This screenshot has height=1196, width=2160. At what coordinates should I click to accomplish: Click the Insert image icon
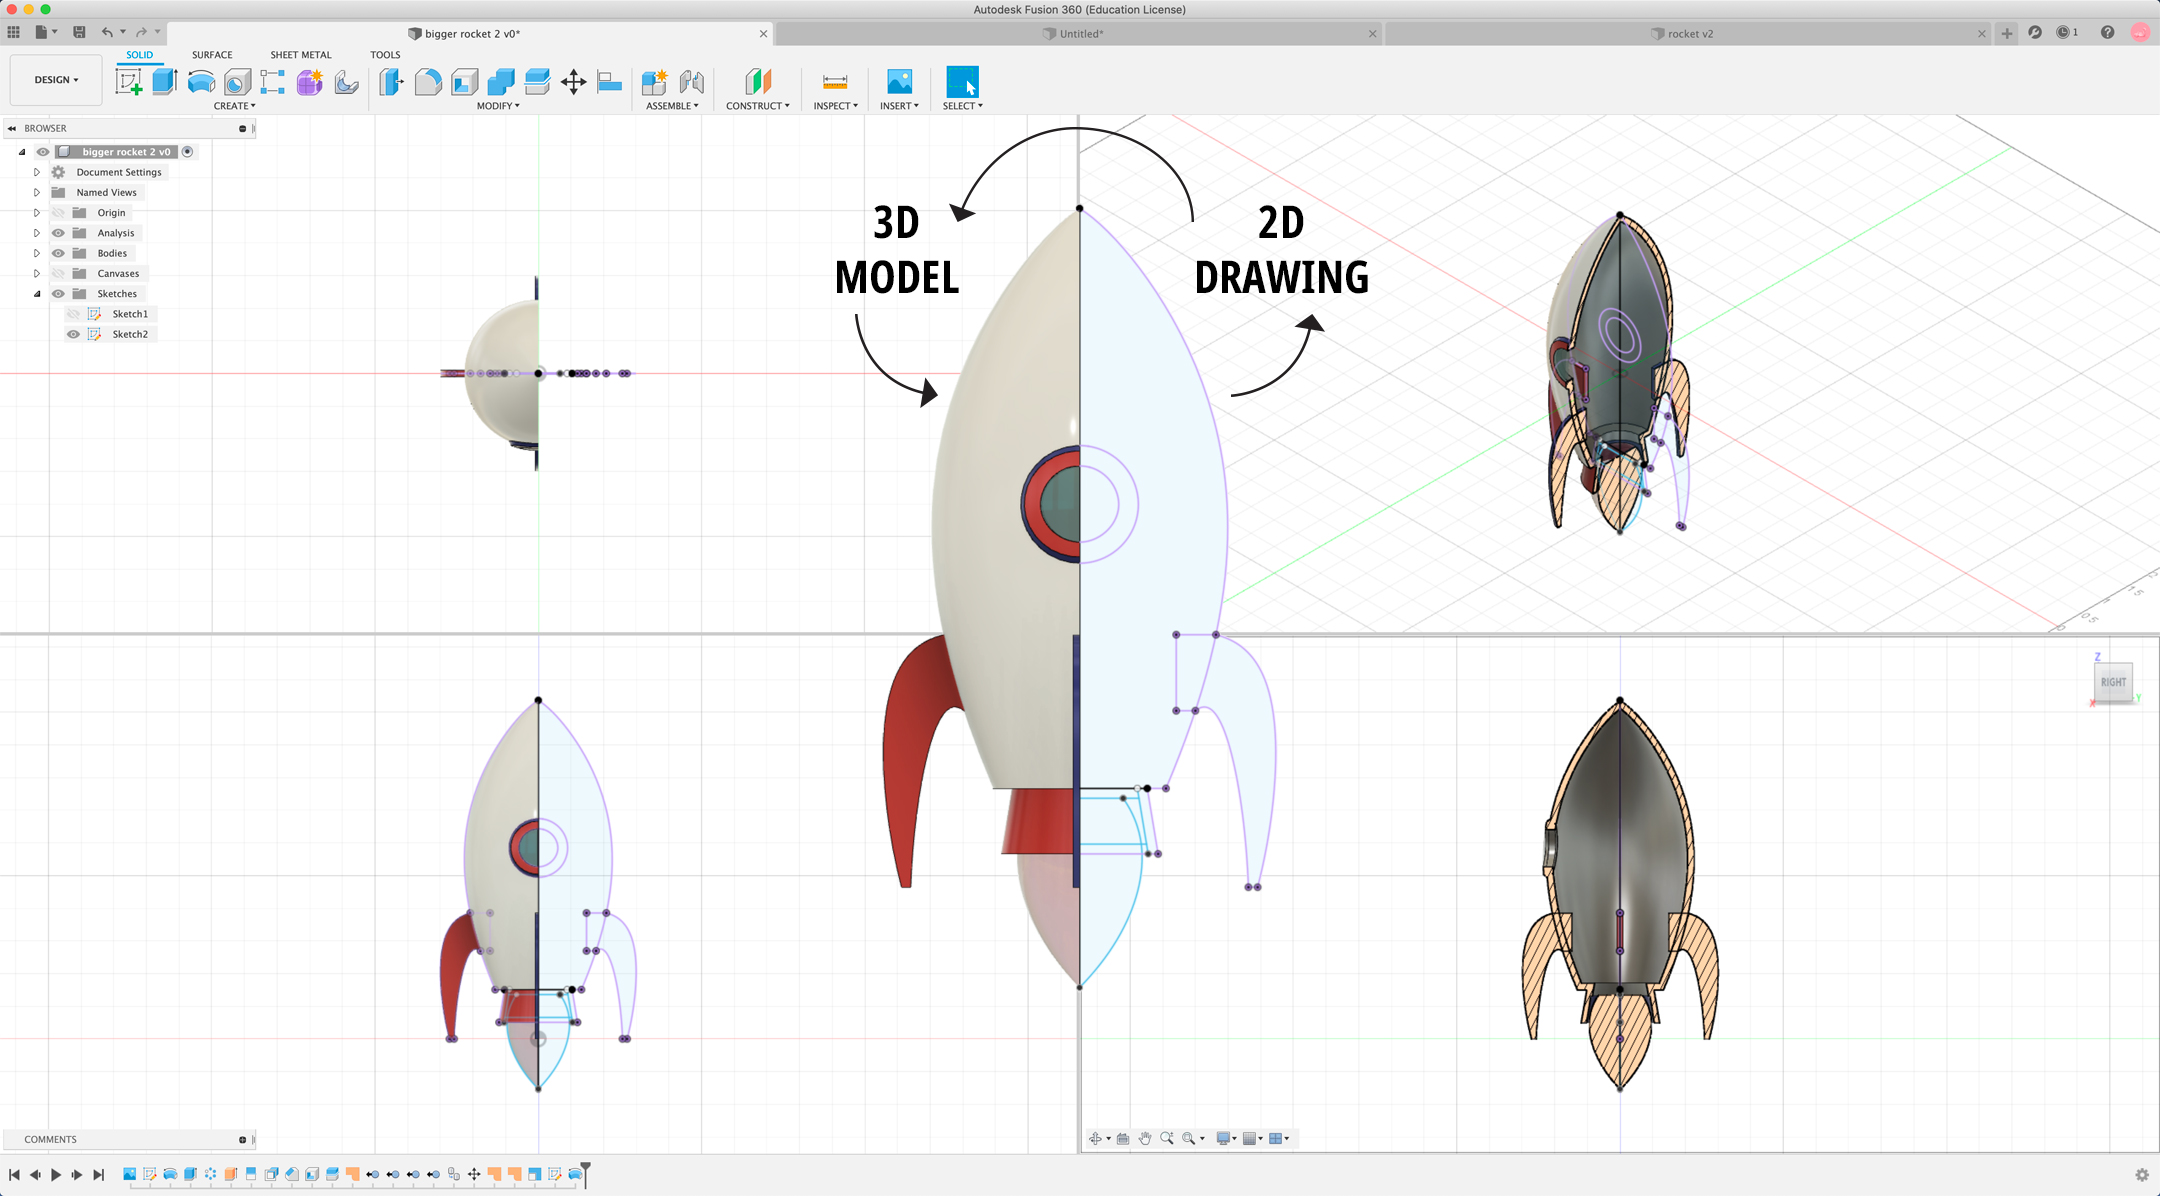(899, 82)
